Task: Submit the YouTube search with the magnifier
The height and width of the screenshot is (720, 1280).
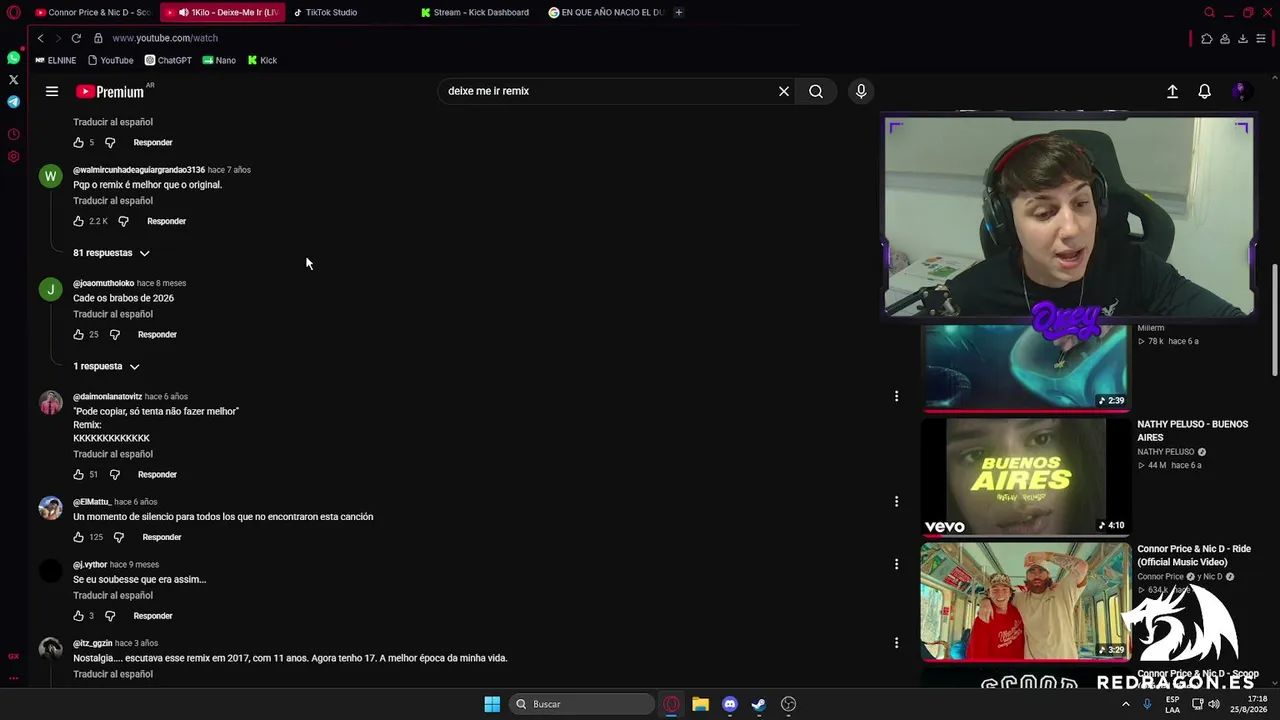Action: point(816,91)
